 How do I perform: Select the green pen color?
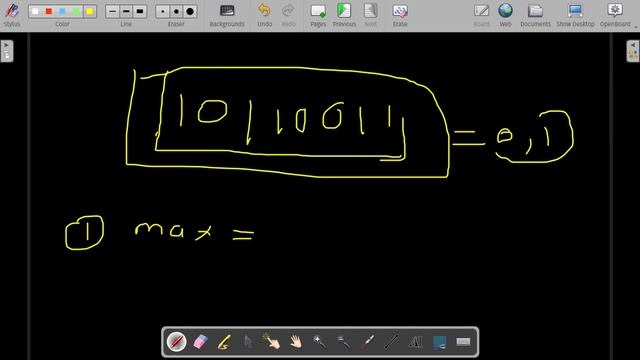[x=76, y=11]
